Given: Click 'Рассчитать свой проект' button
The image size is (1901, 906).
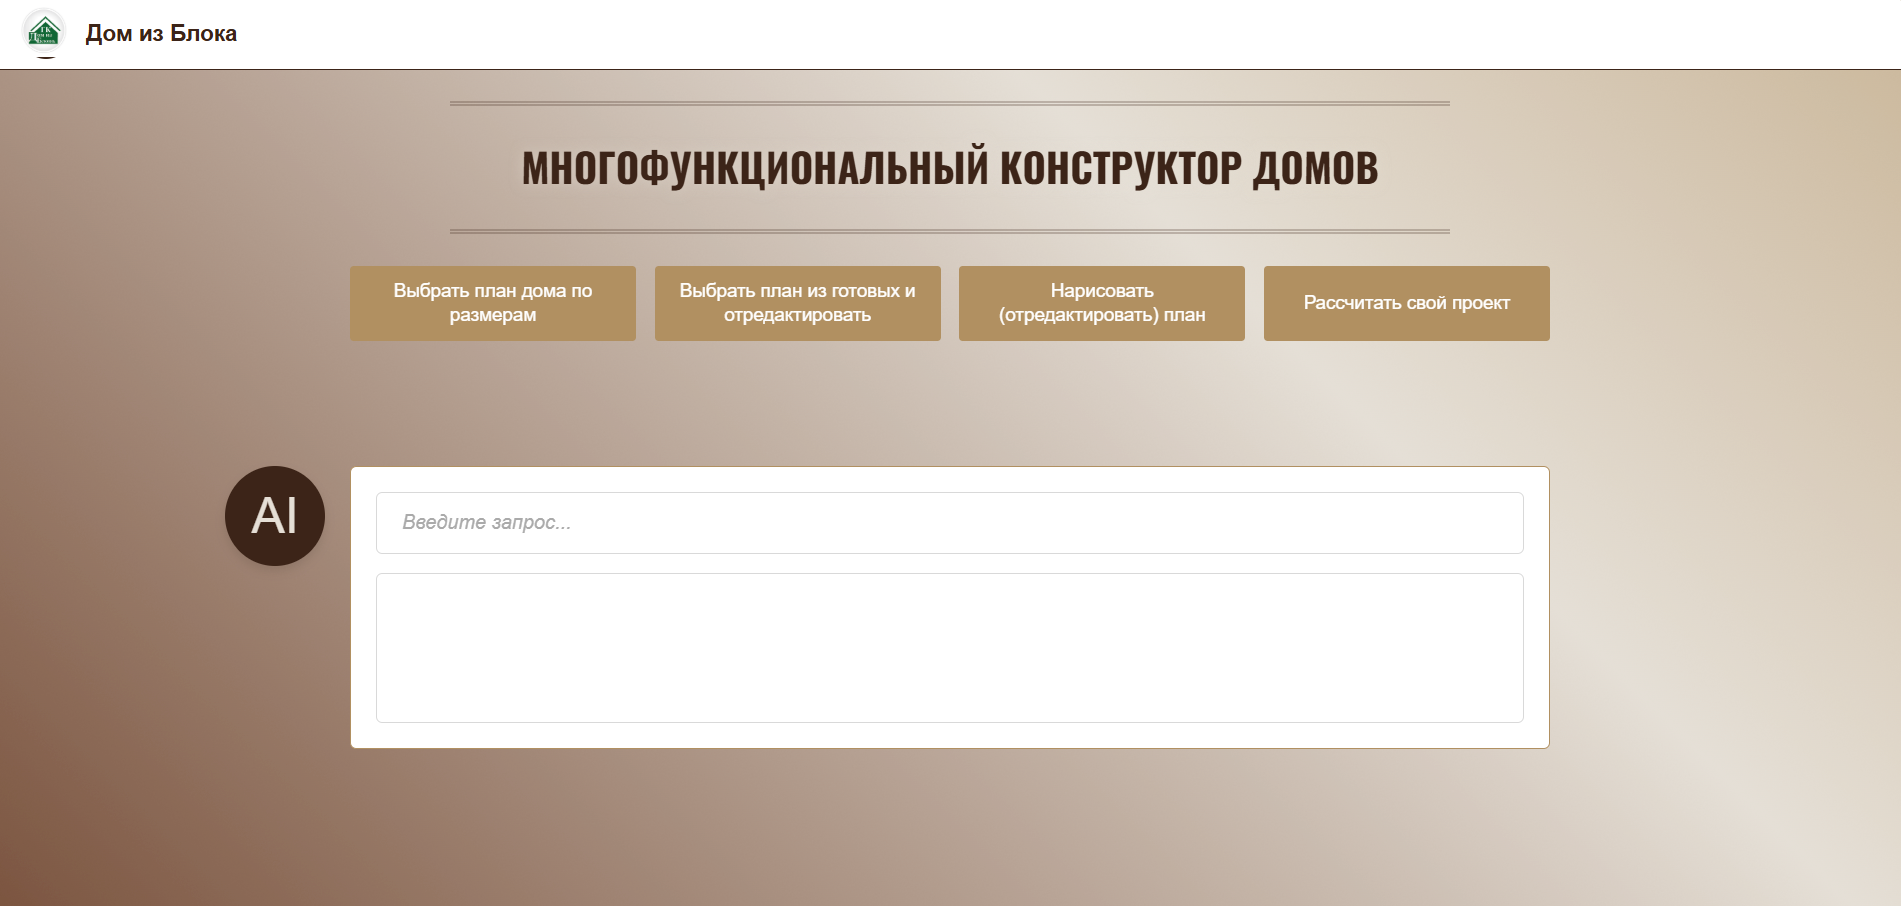Looking at the screenshot, I should pyautogui.click(x=1407, y=303).
